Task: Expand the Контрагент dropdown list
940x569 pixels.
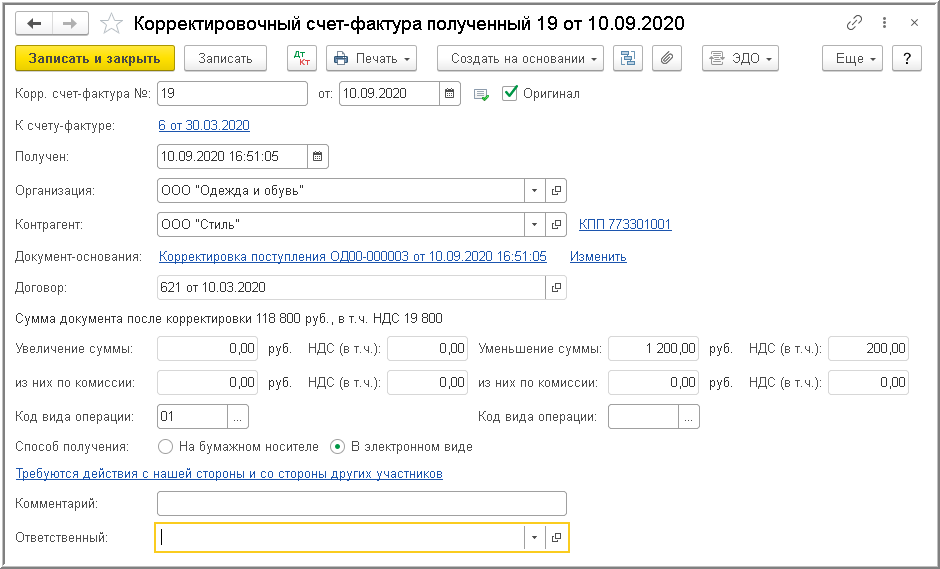Action: (534, 224)
